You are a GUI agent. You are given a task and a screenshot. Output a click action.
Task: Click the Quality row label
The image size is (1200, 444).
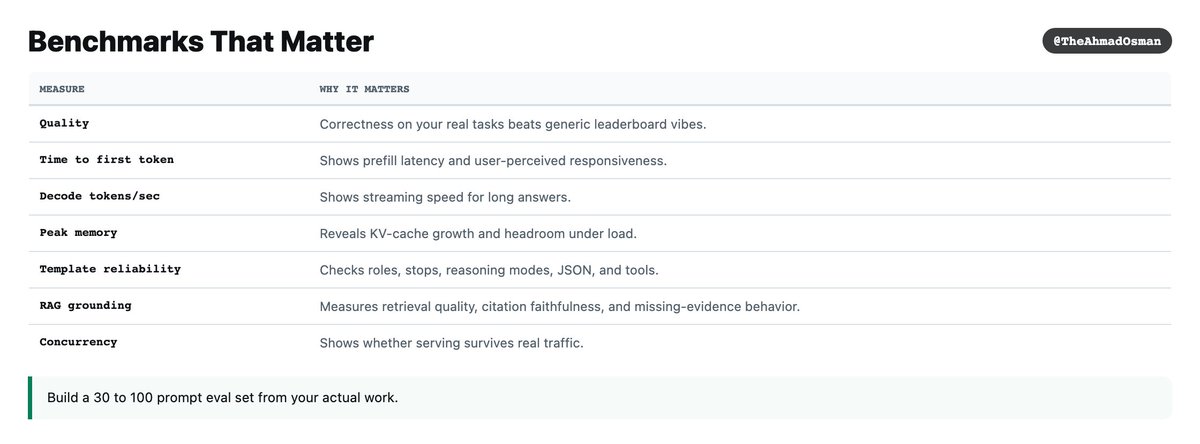pyautogui.click(x=64, y=124)
